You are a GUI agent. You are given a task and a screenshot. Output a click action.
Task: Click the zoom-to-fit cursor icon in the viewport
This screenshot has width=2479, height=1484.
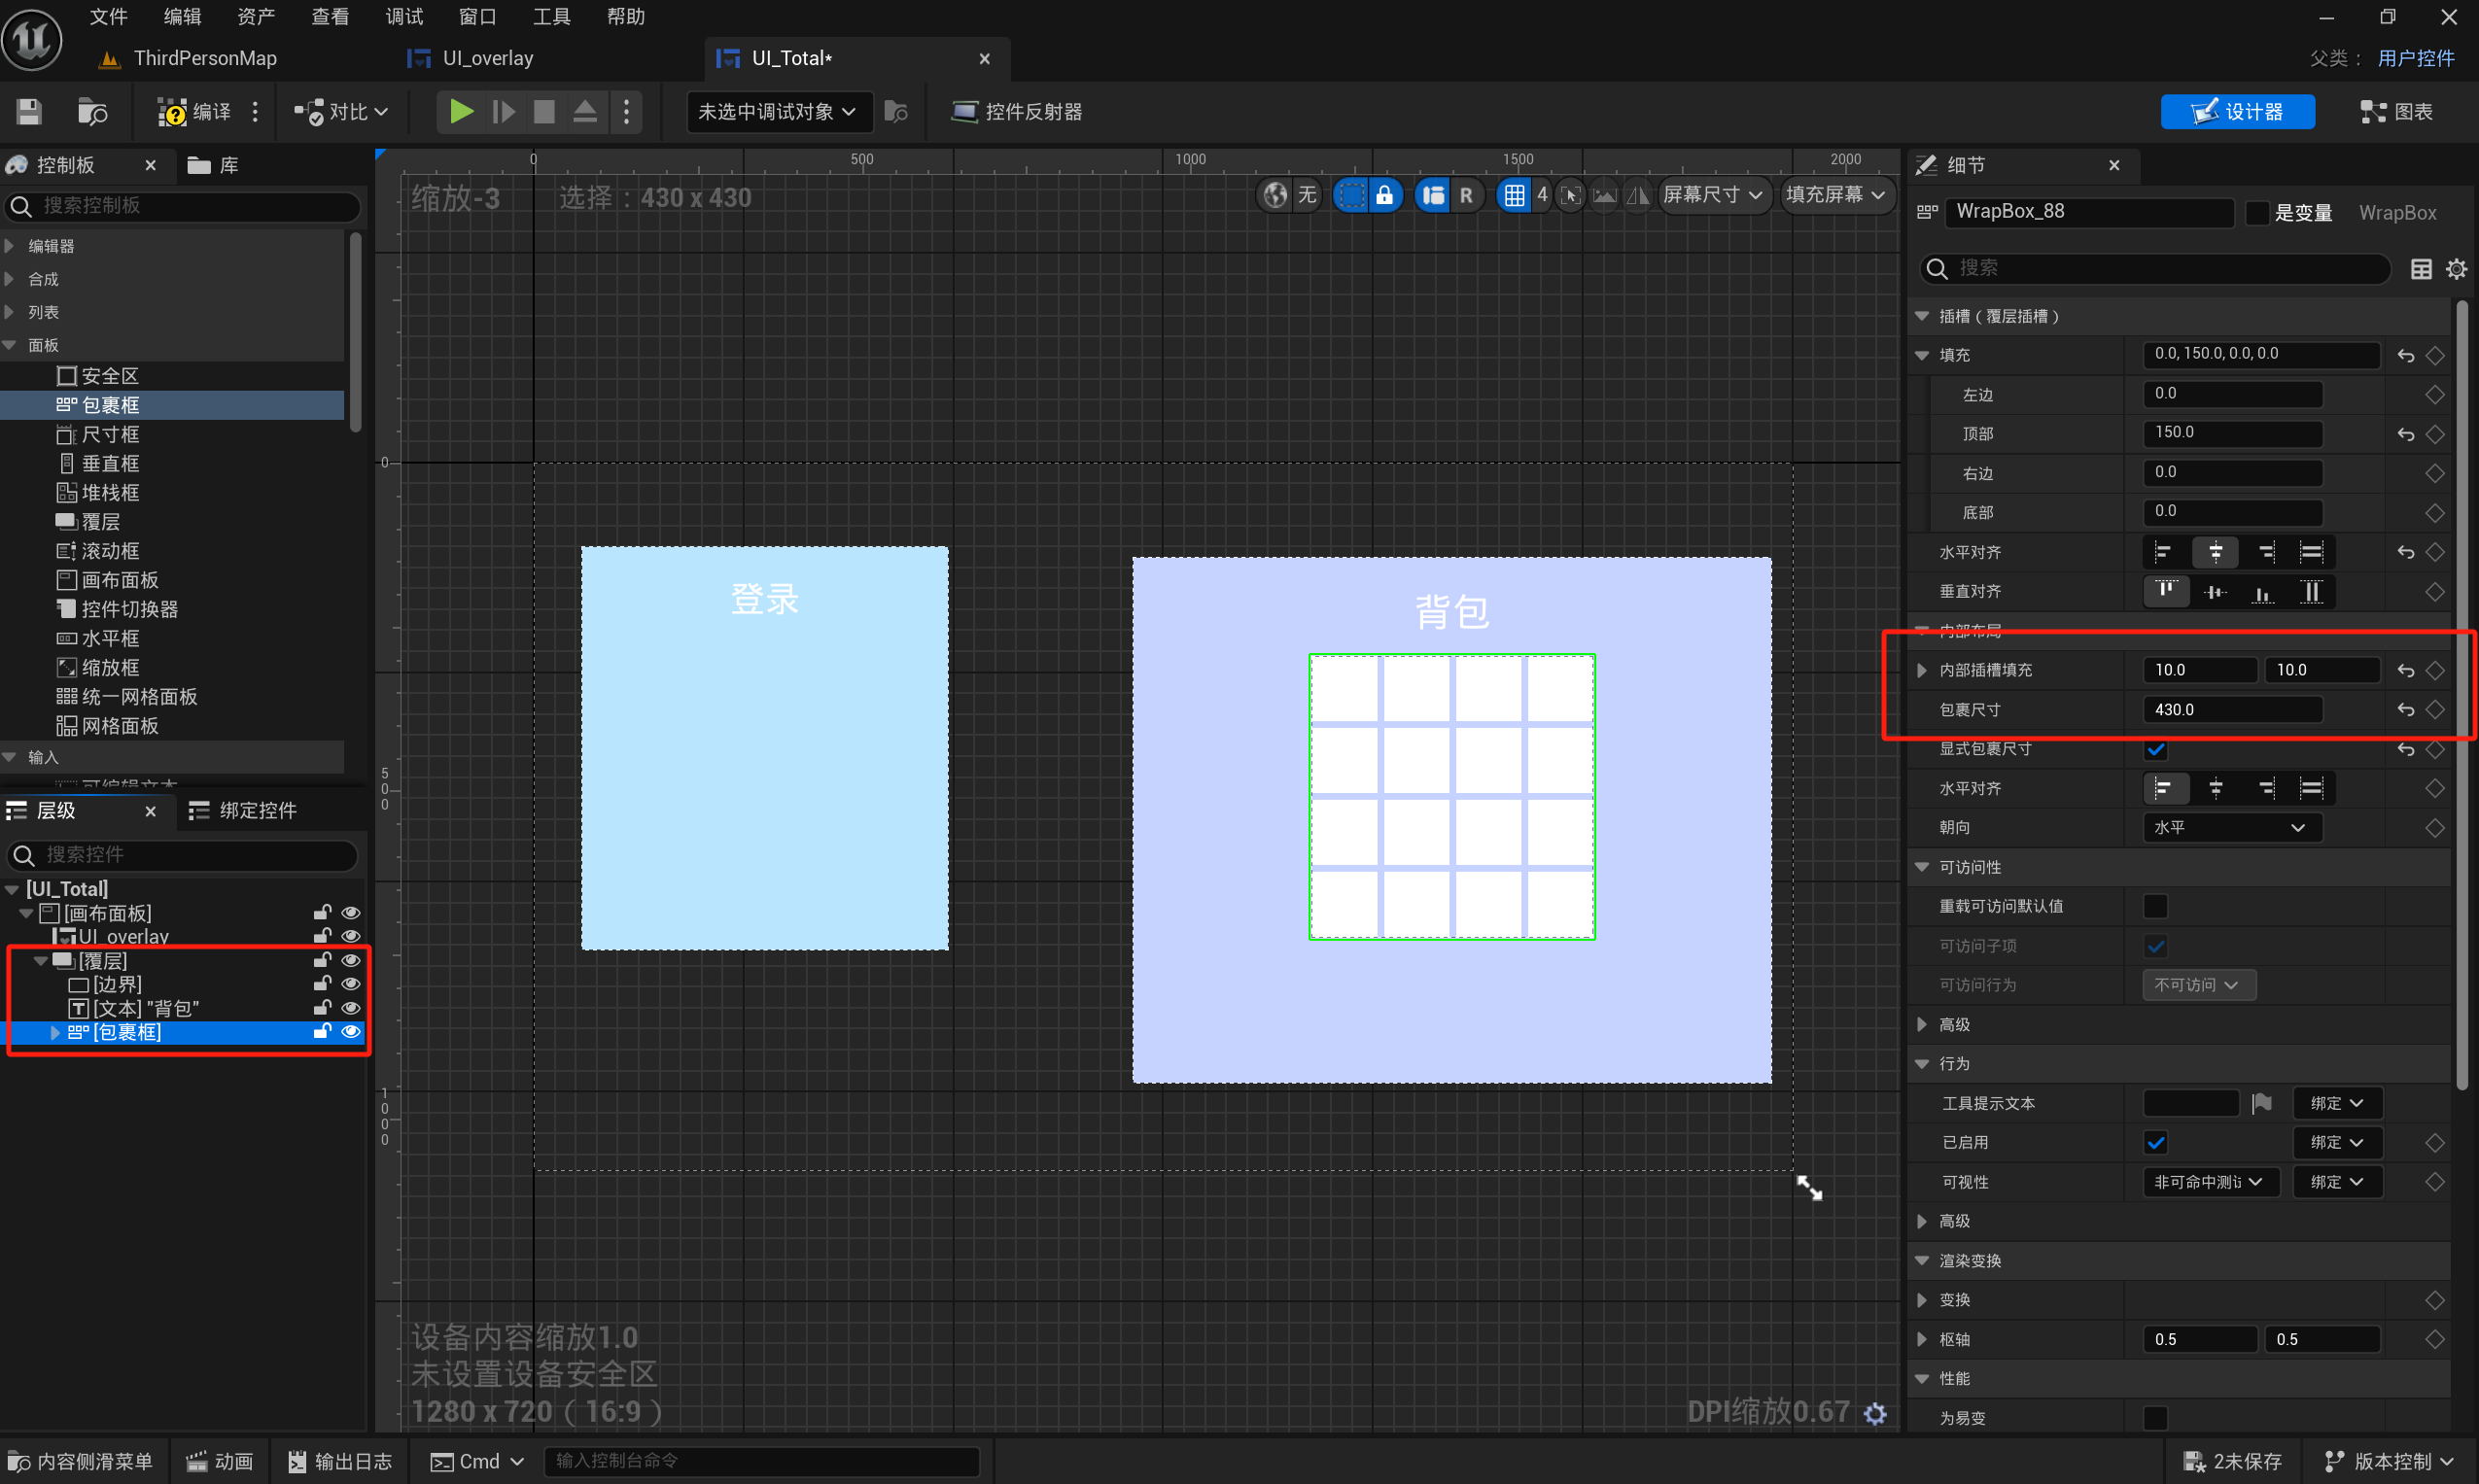click(x=1571, y=195)
